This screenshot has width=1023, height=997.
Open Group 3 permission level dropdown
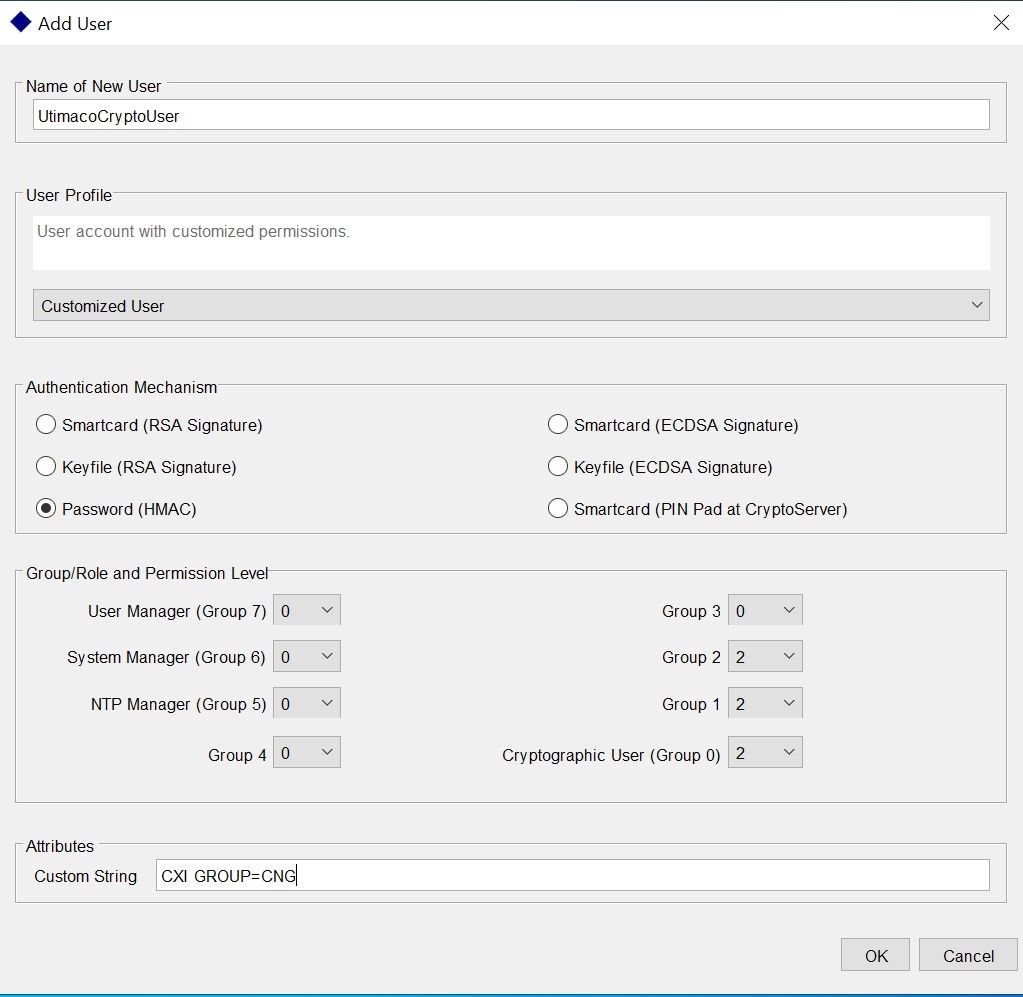tap(765, 610)
